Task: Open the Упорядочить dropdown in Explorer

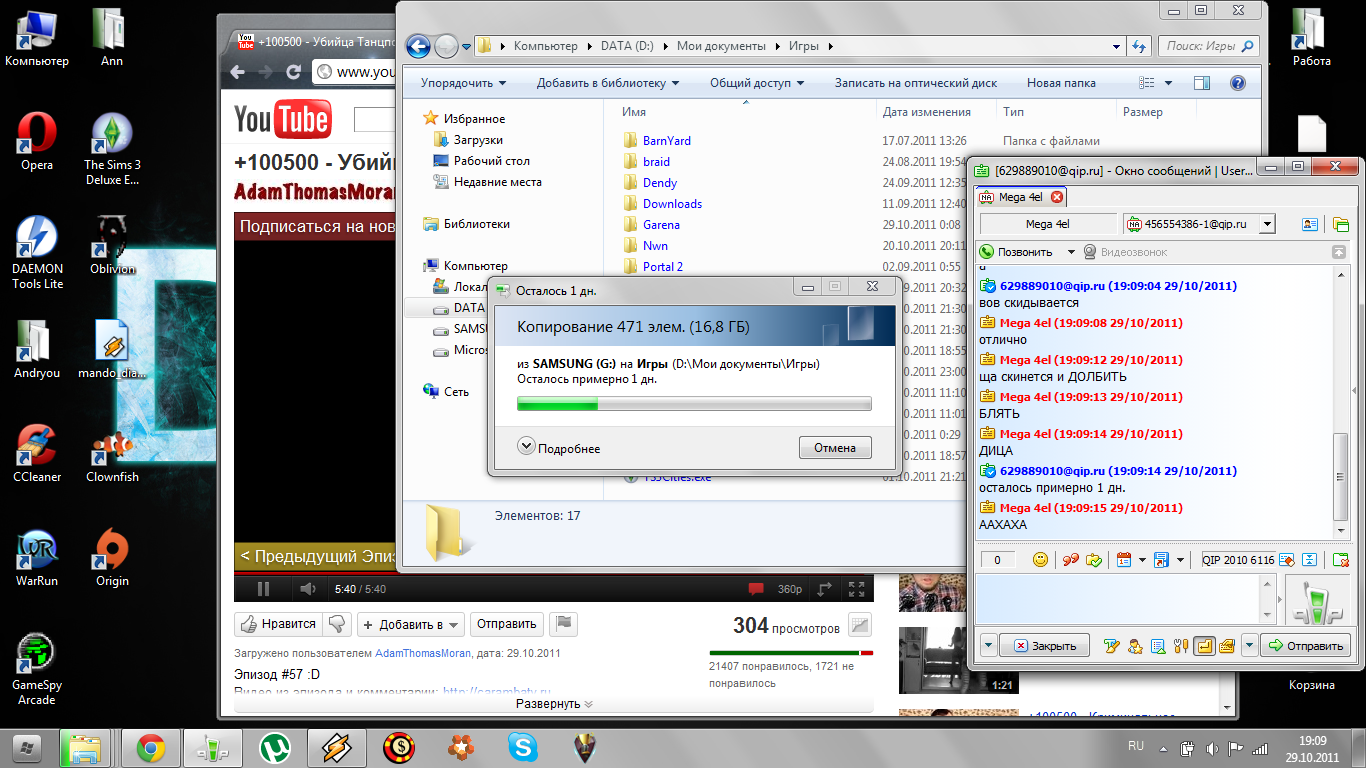Action: coord(463,83)
